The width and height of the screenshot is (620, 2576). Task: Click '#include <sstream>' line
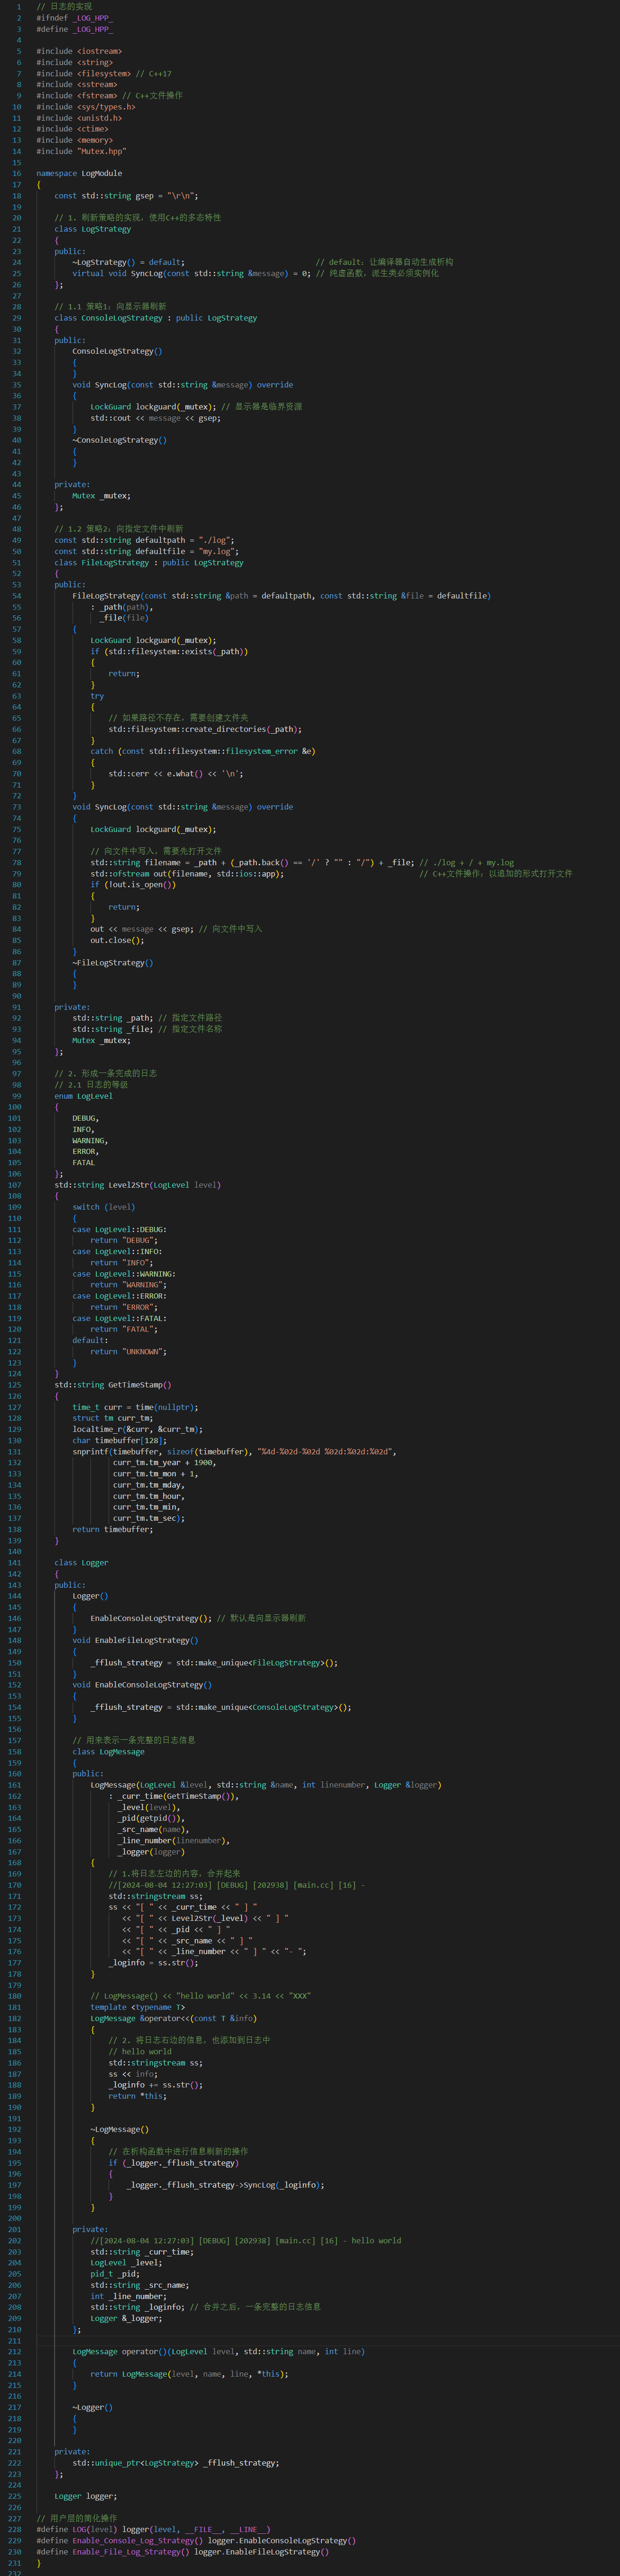click(77, 84)
